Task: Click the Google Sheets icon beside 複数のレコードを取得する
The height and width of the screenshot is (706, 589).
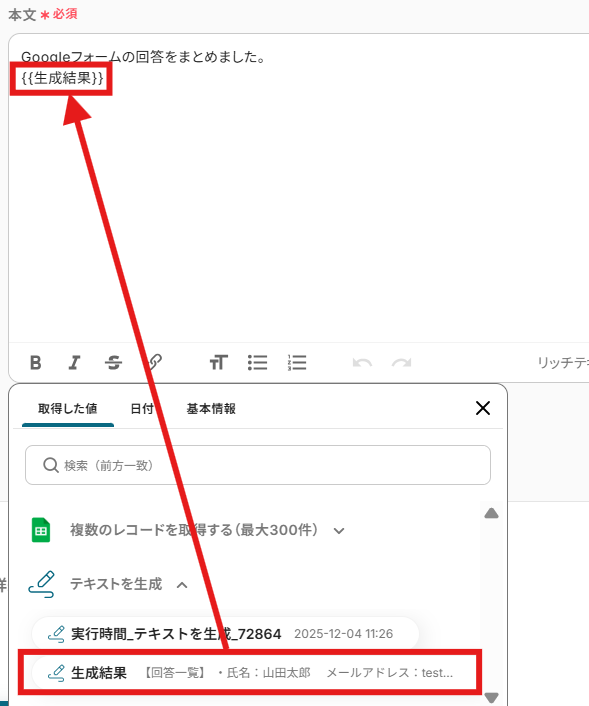Action: pos(41,530)
